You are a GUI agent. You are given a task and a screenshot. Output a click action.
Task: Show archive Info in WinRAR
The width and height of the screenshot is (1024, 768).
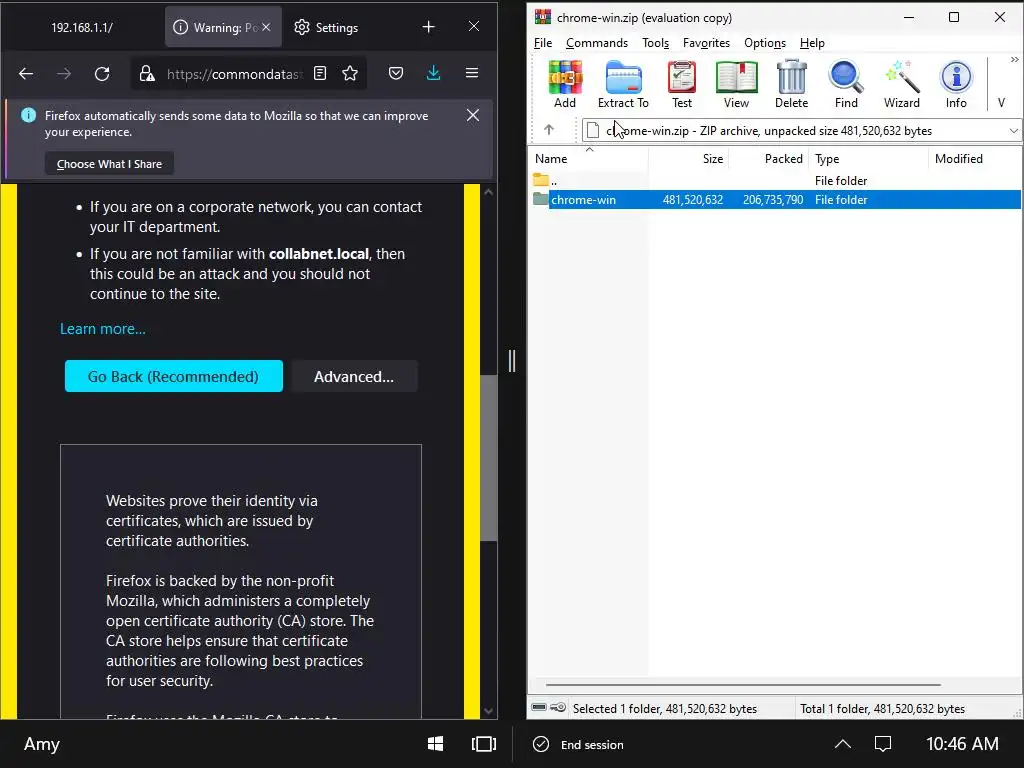point(956,84)
